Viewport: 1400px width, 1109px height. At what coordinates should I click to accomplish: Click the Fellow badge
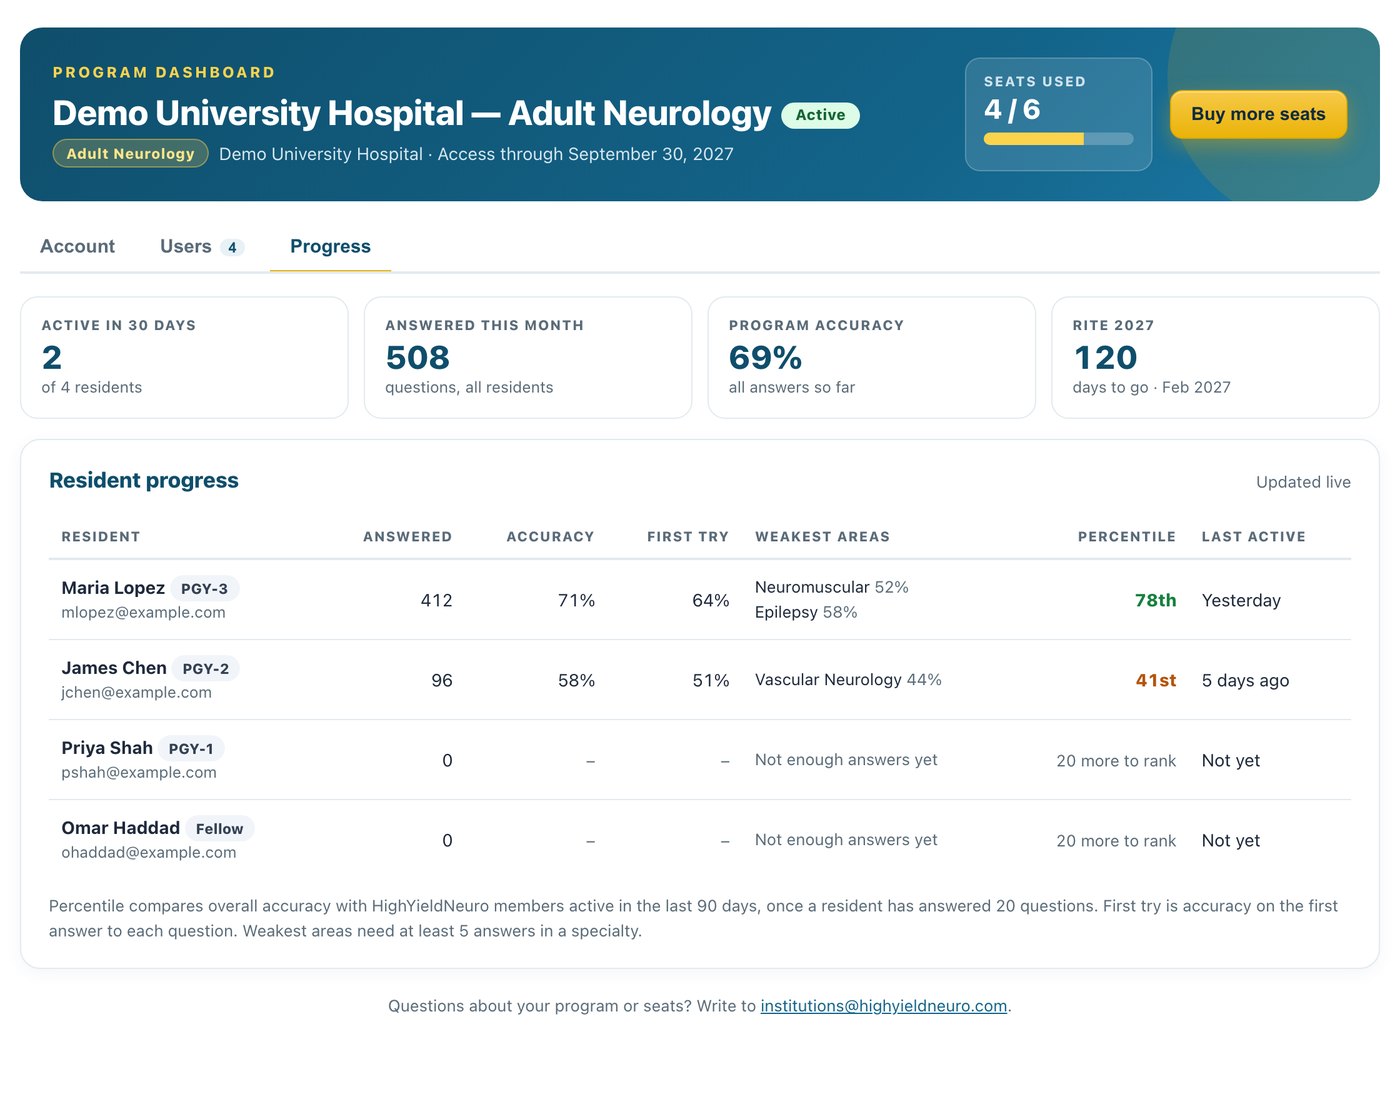point(220,829)
